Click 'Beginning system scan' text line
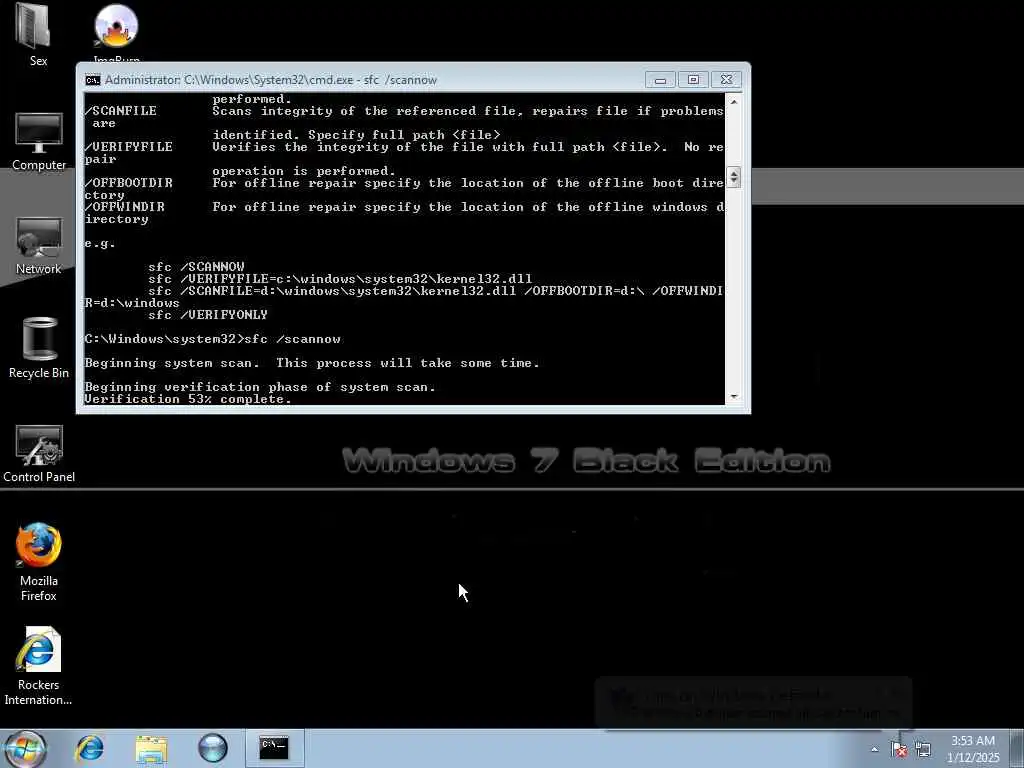 pos(312,363)
